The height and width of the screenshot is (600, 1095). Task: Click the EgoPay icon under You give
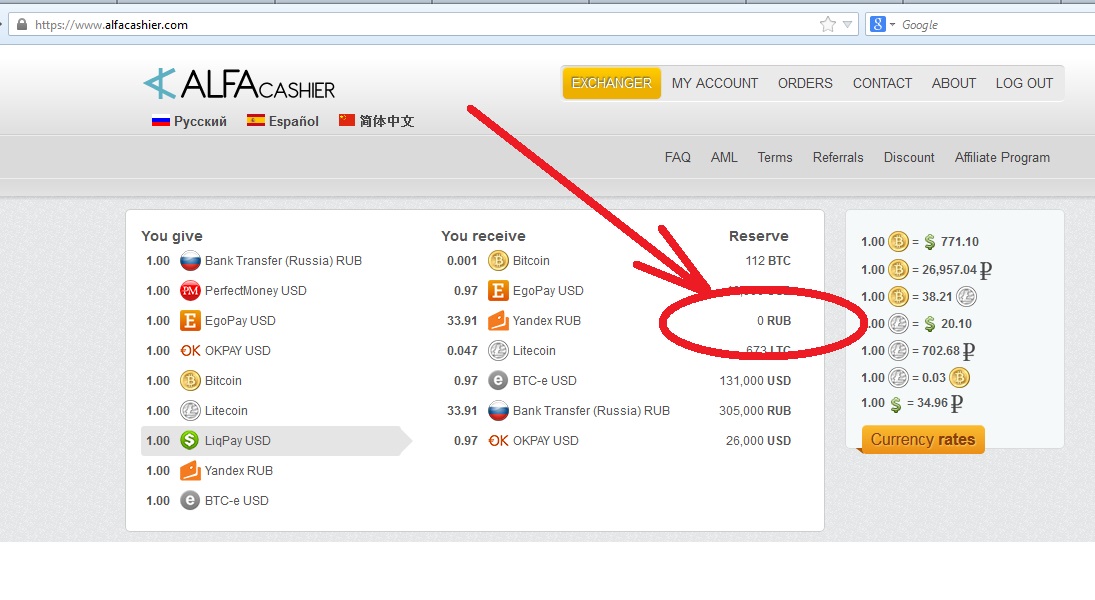[x=190, y=321]
